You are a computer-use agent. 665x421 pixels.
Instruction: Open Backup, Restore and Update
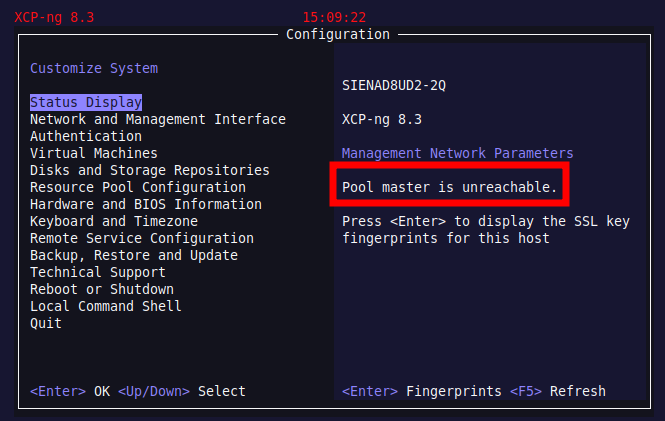[134, 255]
